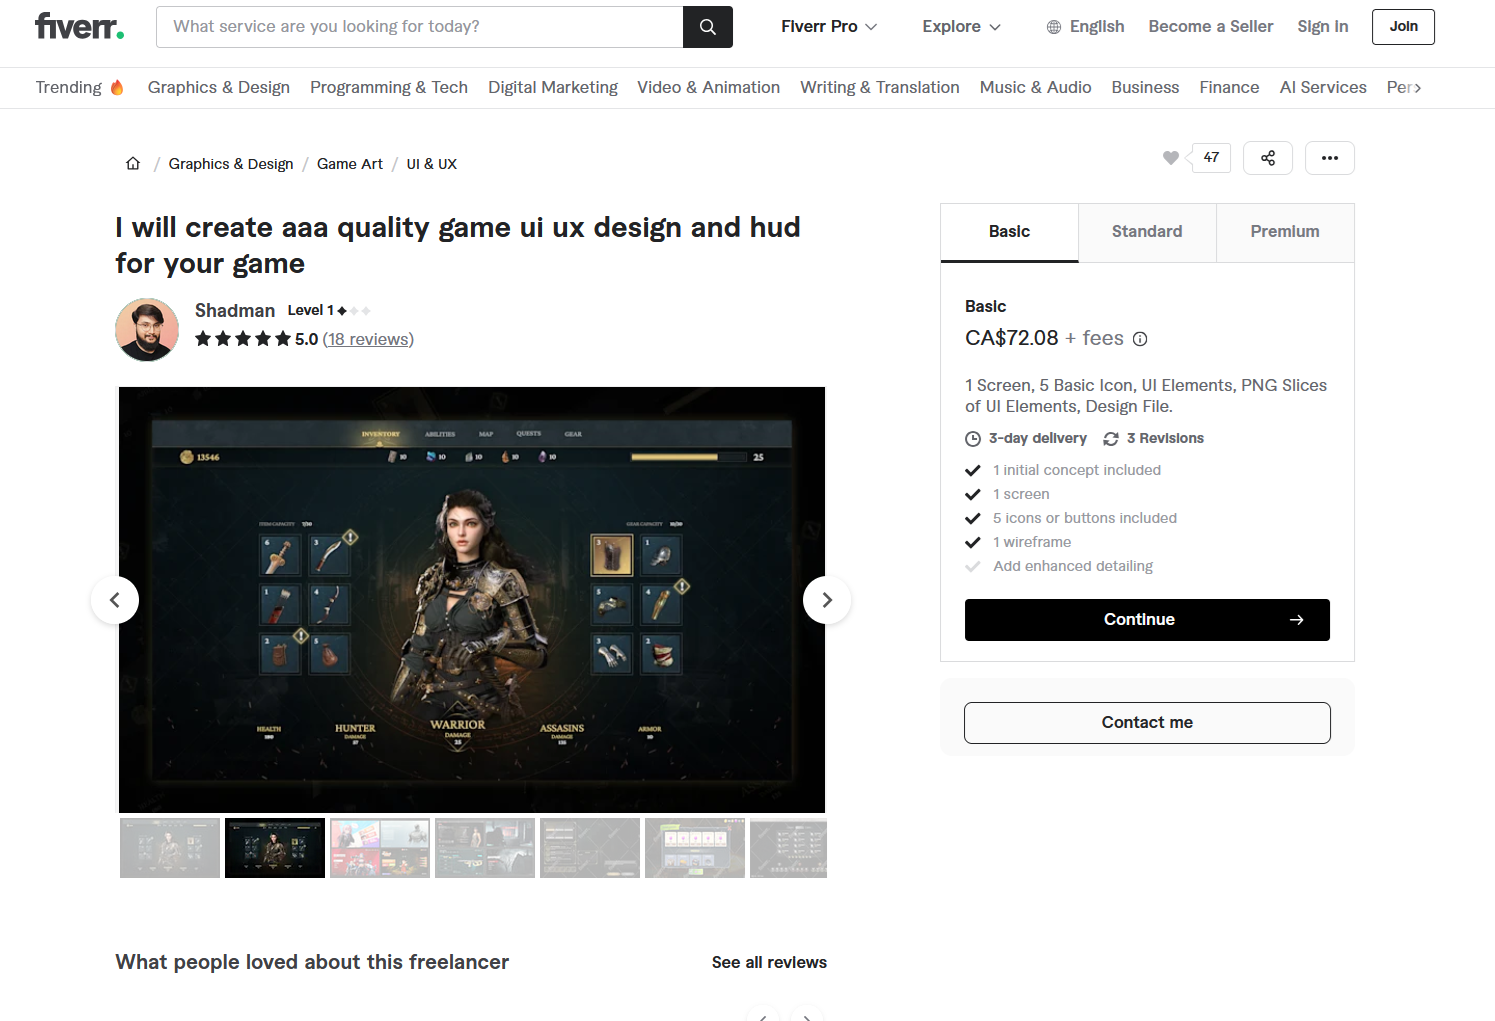
Task: Open Graphics & Design category menu
Action: (x=219, y=88)
